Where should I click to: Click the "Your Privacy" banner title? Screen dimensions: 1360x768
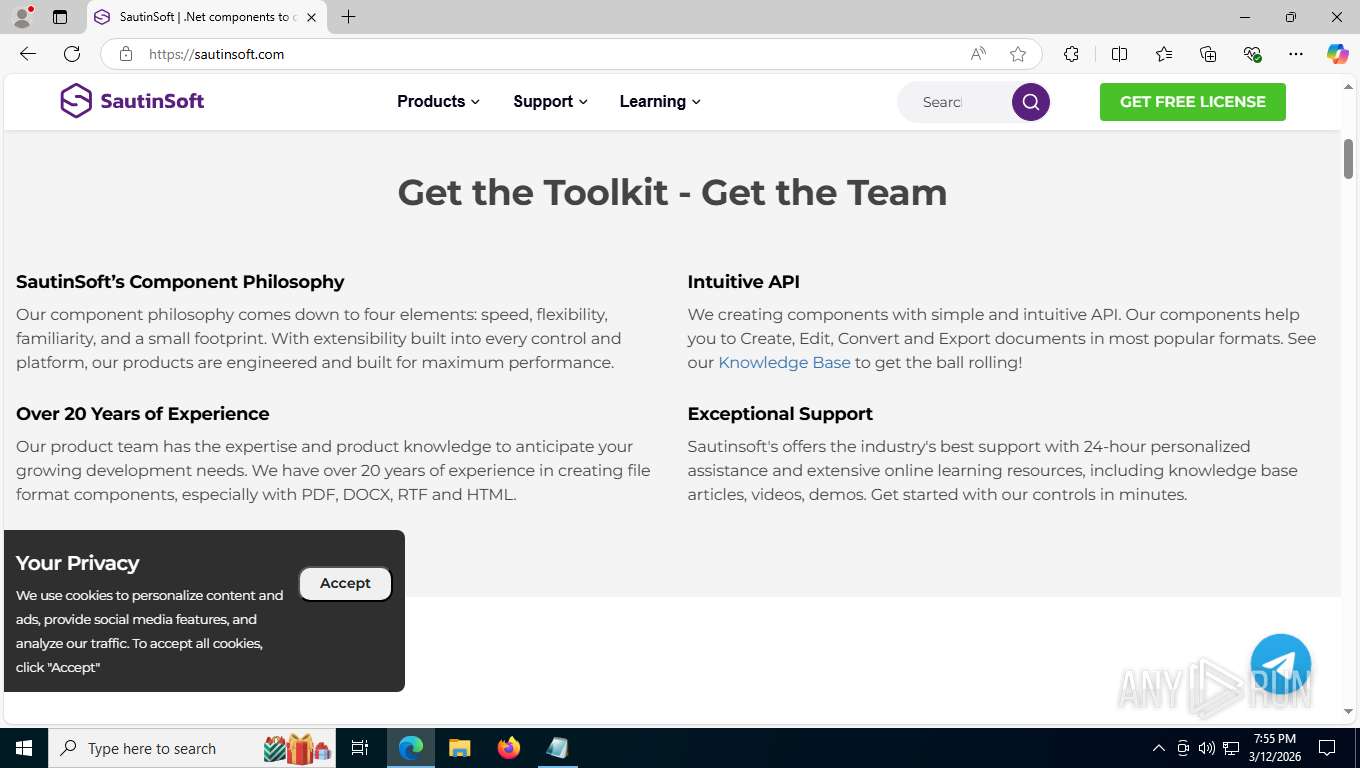[77, 563]
